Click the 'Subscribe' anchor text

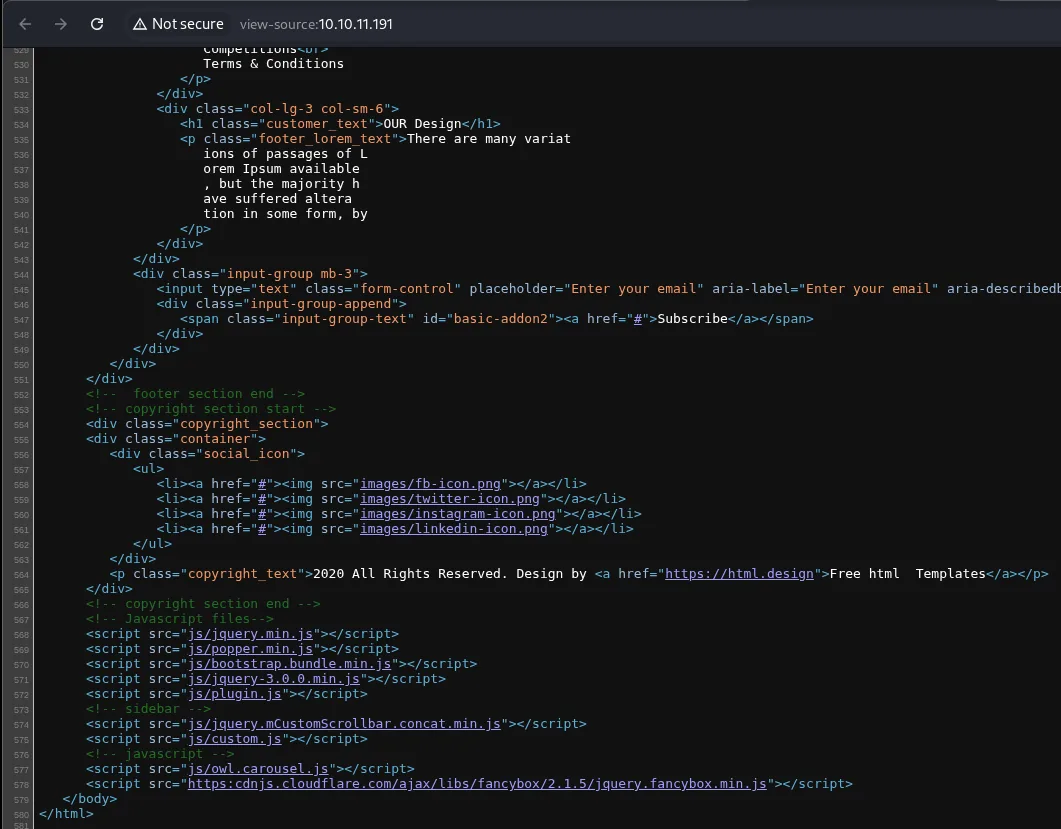[x=692, y=319]
